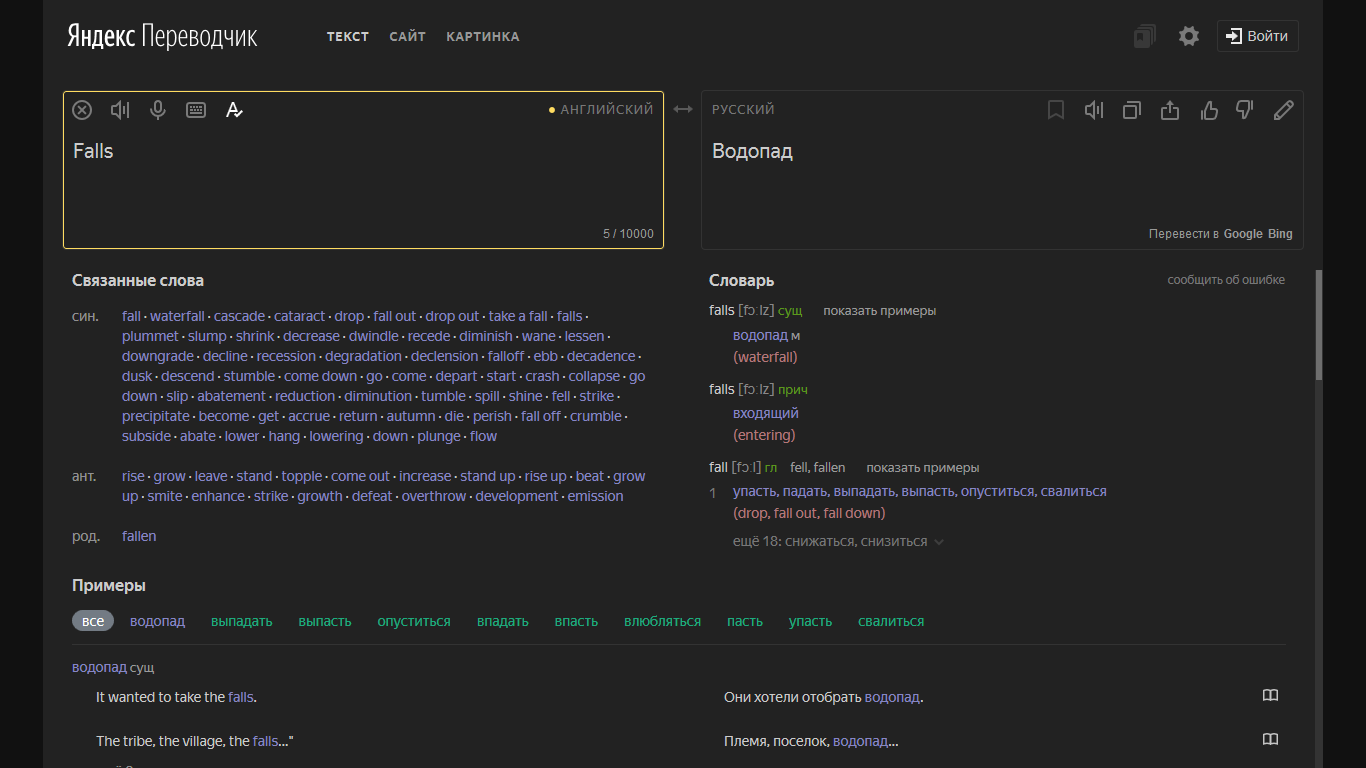The image size is (1366, 768).
Task: Click the Войти login button
Action: tap(1258, 36)
